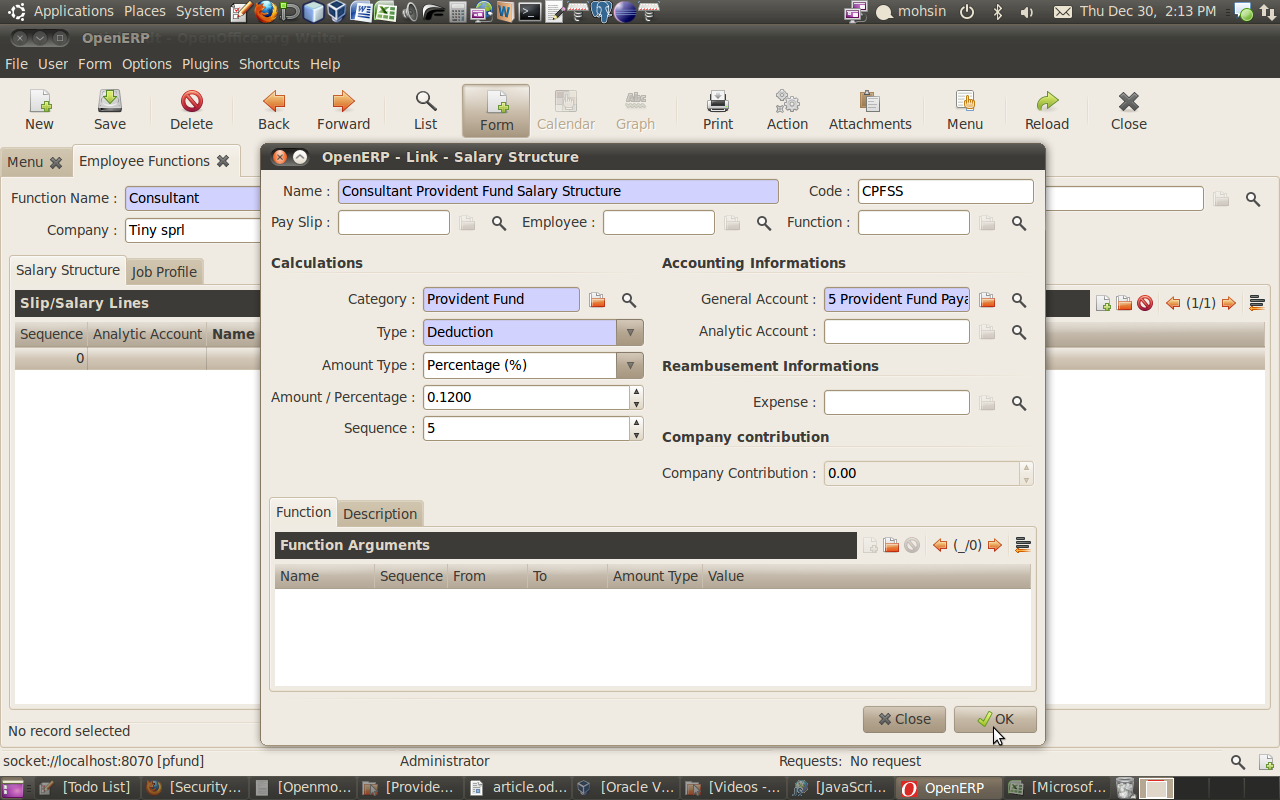1280x800 pixels.
Task: Open the Type dropdown showing Deduction
Action: click(630, 332)
